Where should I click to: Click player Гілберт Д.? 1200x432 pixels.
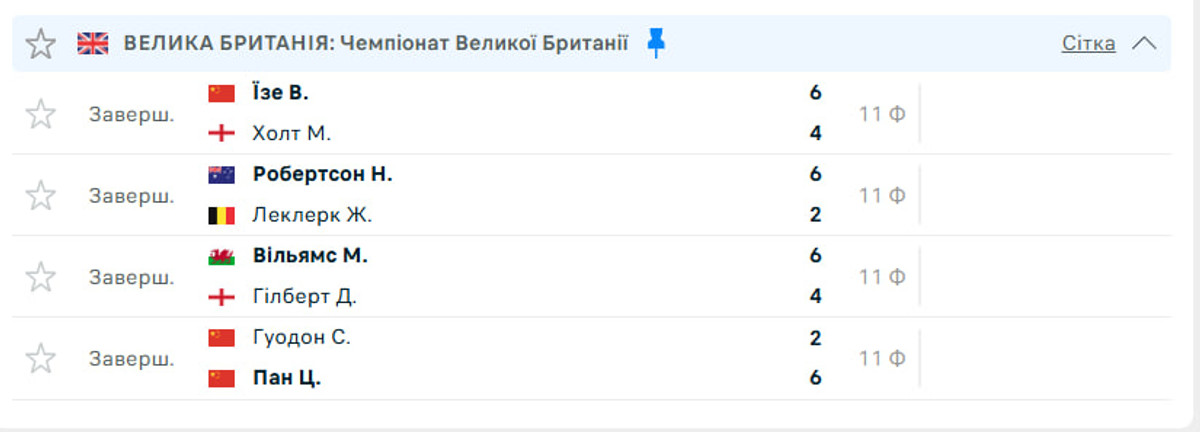pyautogui.click(x=304, y=296)
